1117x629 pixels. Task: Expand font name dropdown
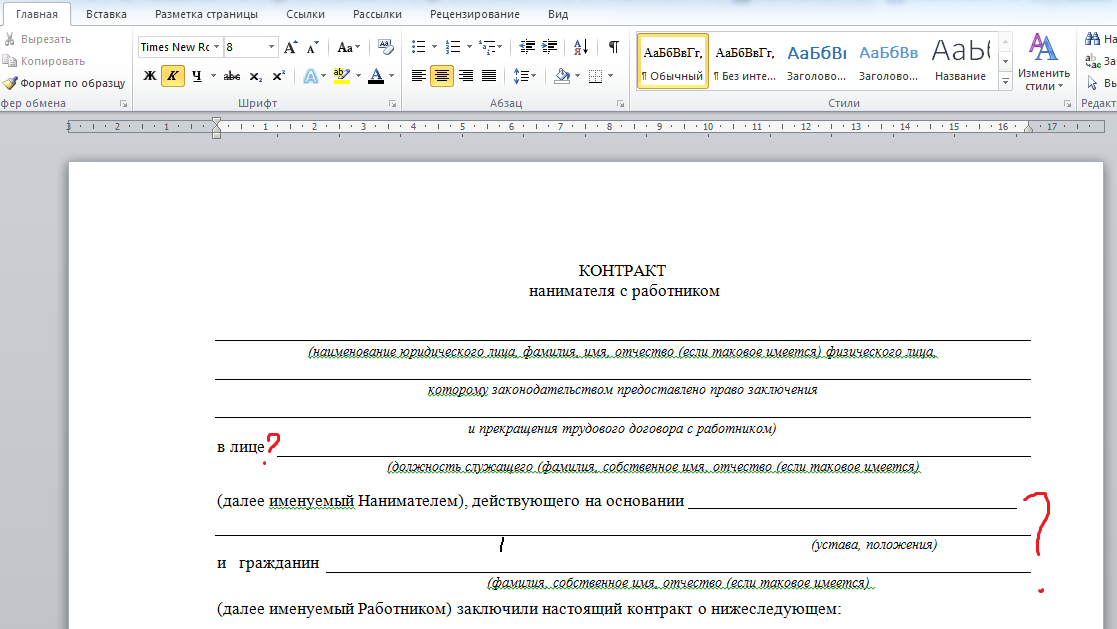click(x=217, y=47)
